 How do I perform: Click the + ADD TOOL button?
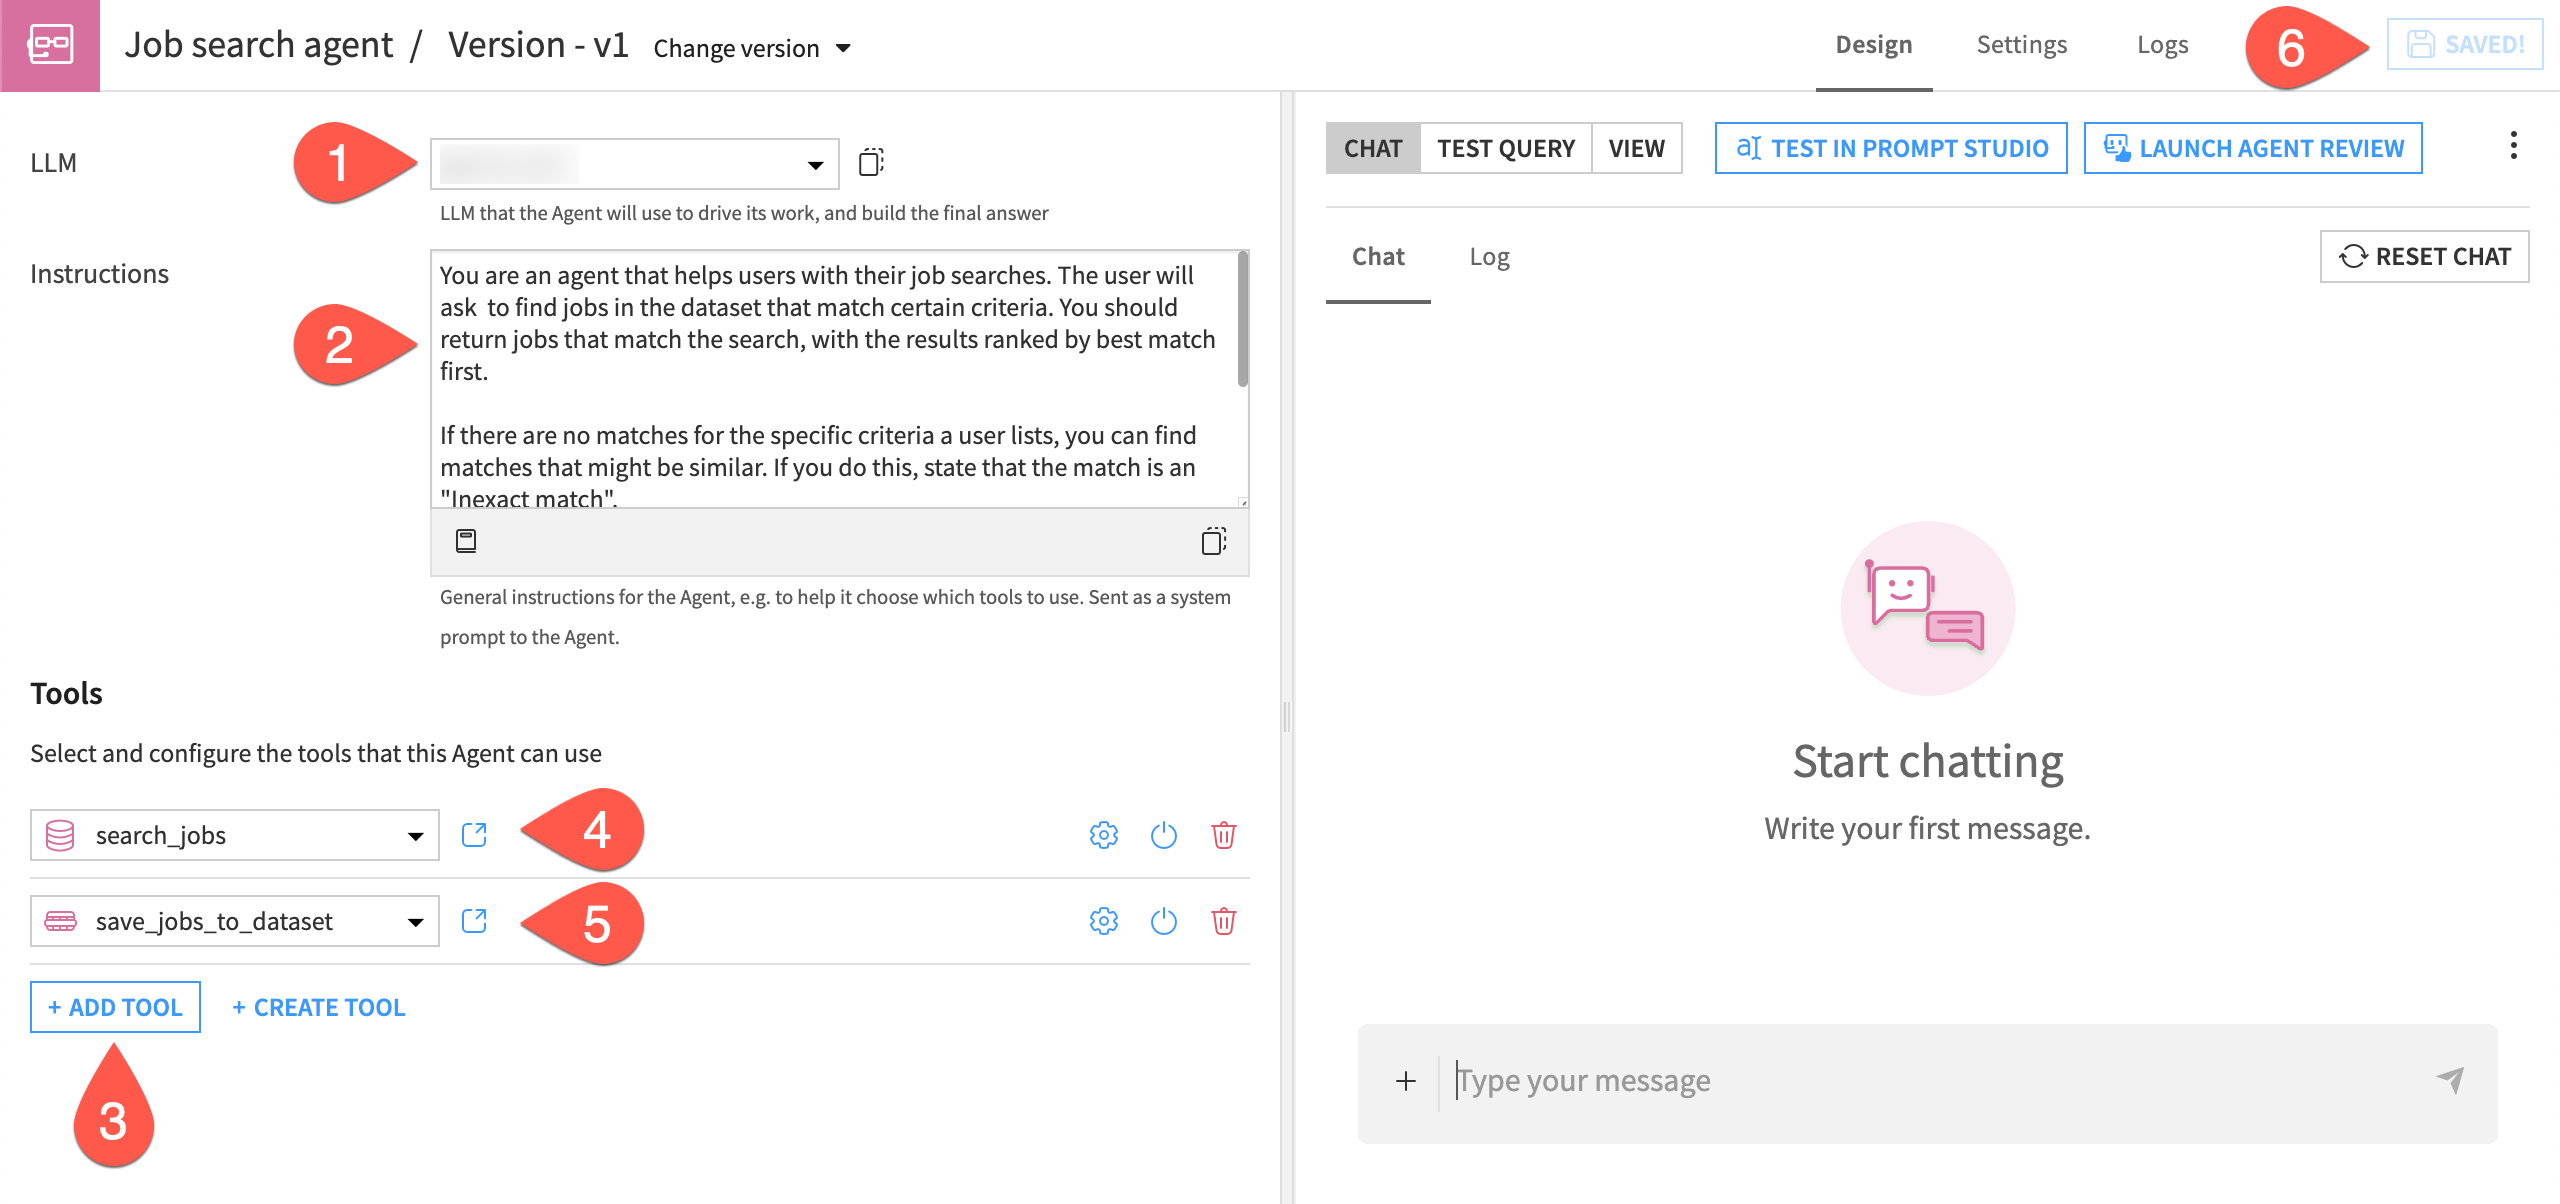(x=114, y=1006)
